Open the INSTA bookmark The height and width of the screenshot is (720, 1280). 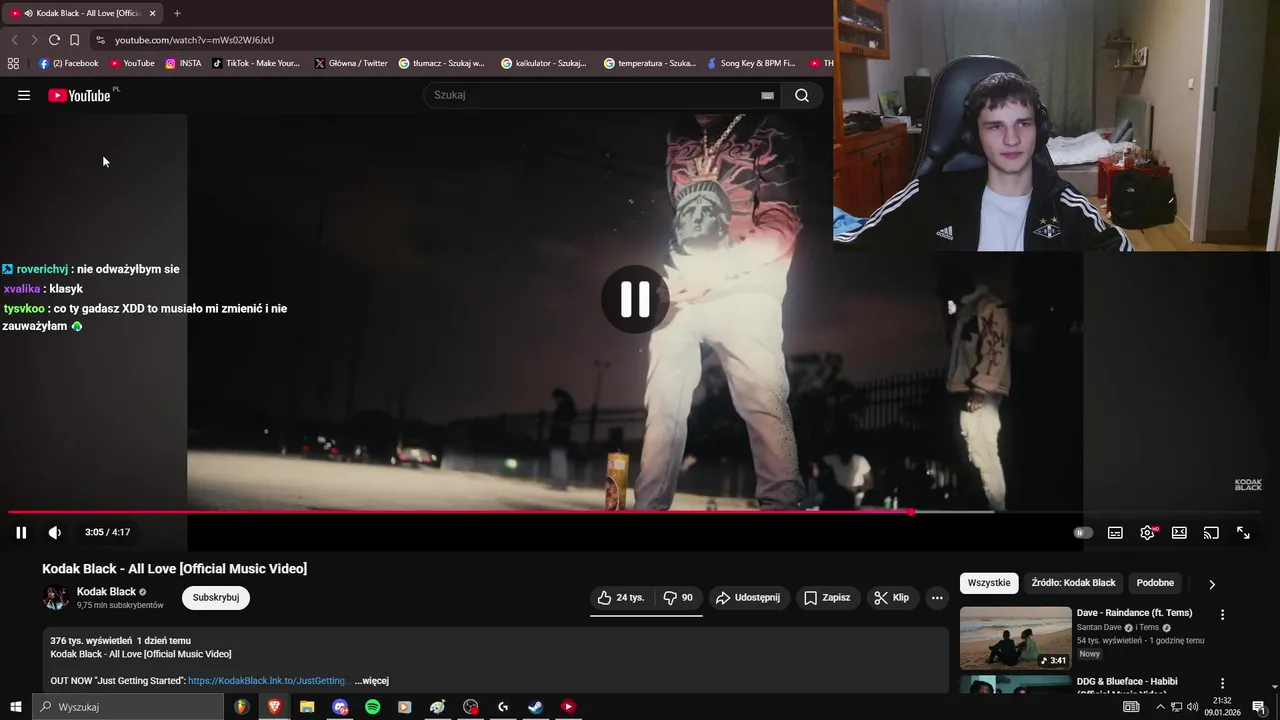pyautogui.click(x=183, y=63)
